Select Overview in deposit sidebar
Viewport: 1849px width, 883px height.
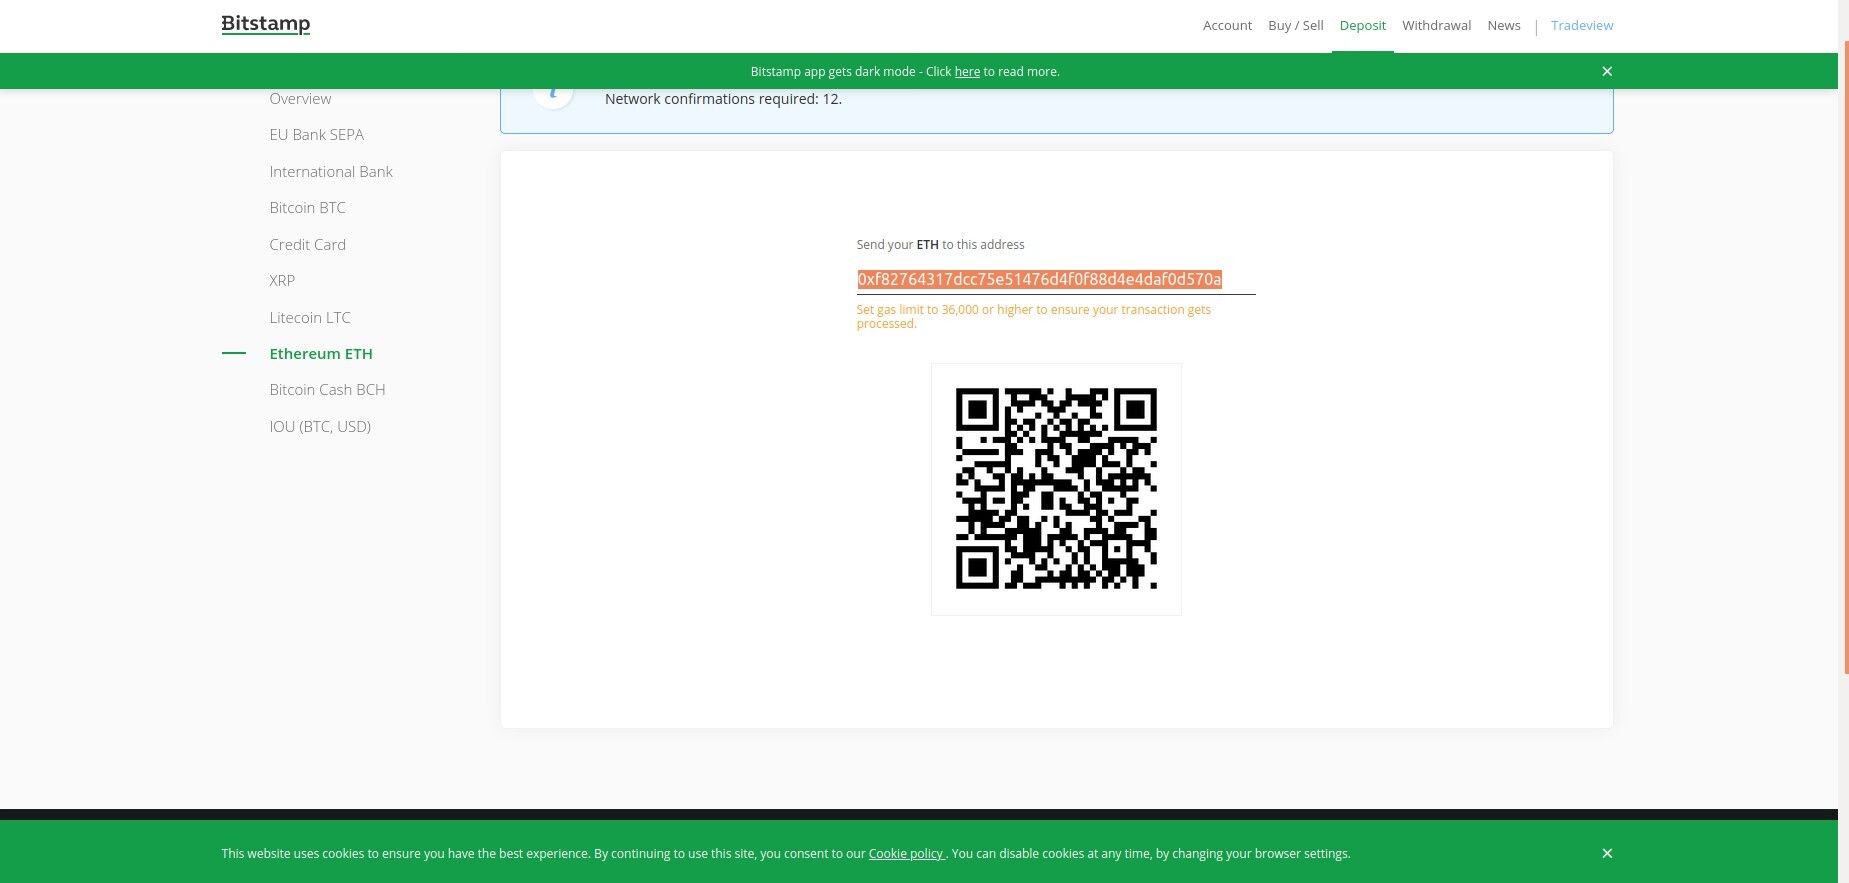300,99
